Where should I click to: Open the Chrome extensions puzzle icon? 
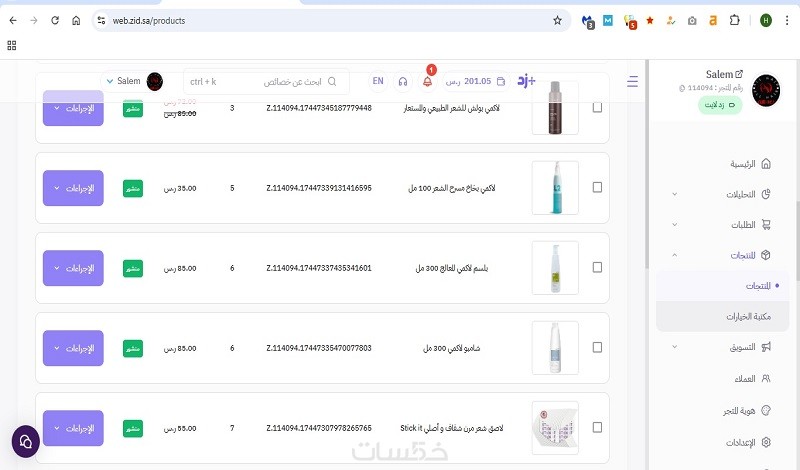tap(734, 20)
